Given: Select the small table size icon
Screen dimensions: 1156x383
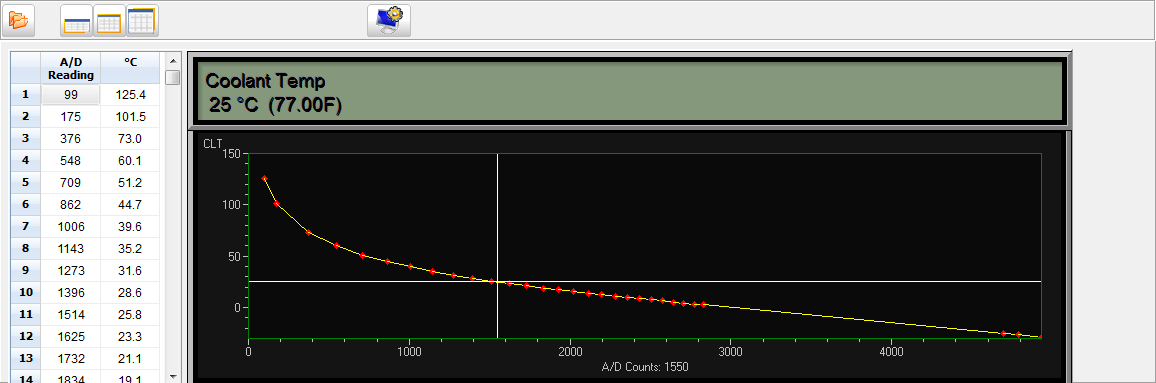Looking at the screenshot, I should coord(77,22).
